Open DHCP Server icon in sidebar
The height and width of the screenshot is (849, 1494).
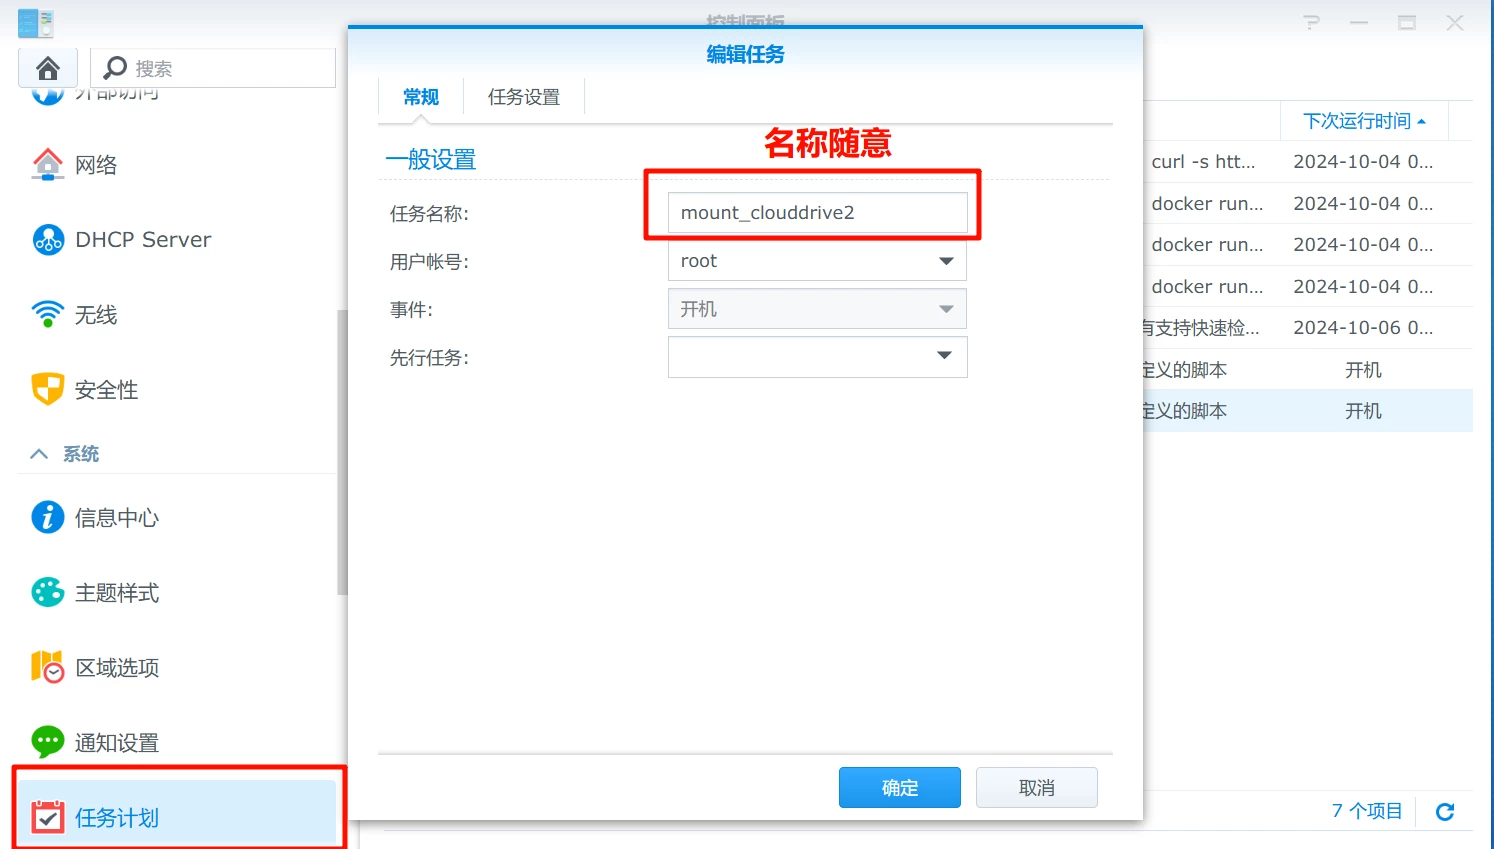tap(47, 240)
